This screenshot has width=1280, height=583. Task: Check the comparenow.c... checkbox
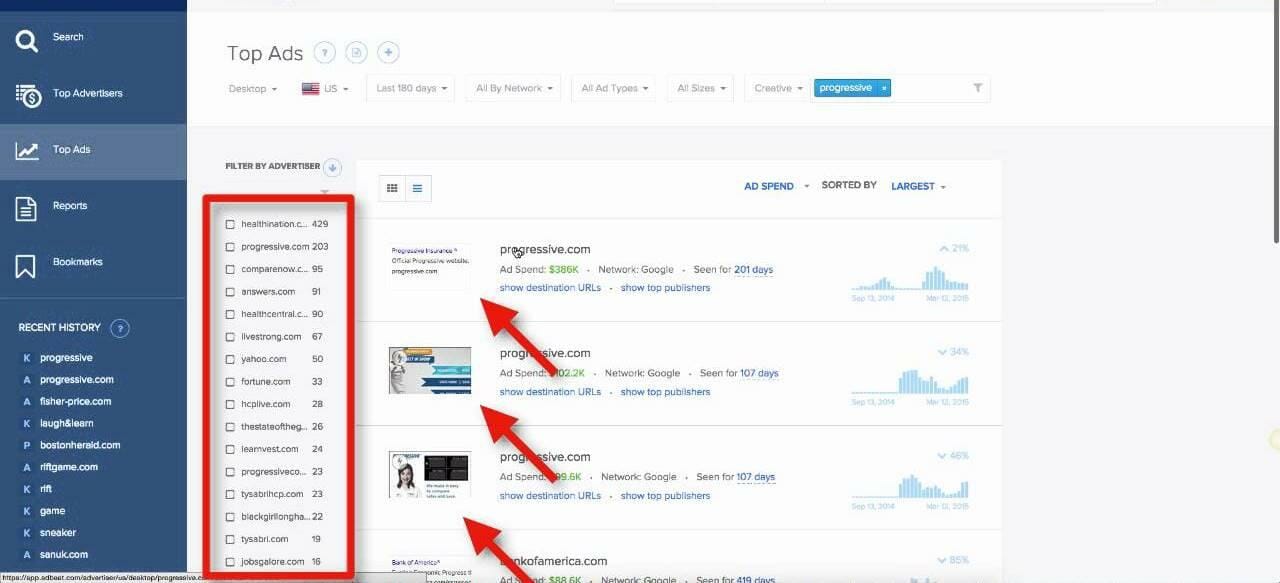pos(230,269)
